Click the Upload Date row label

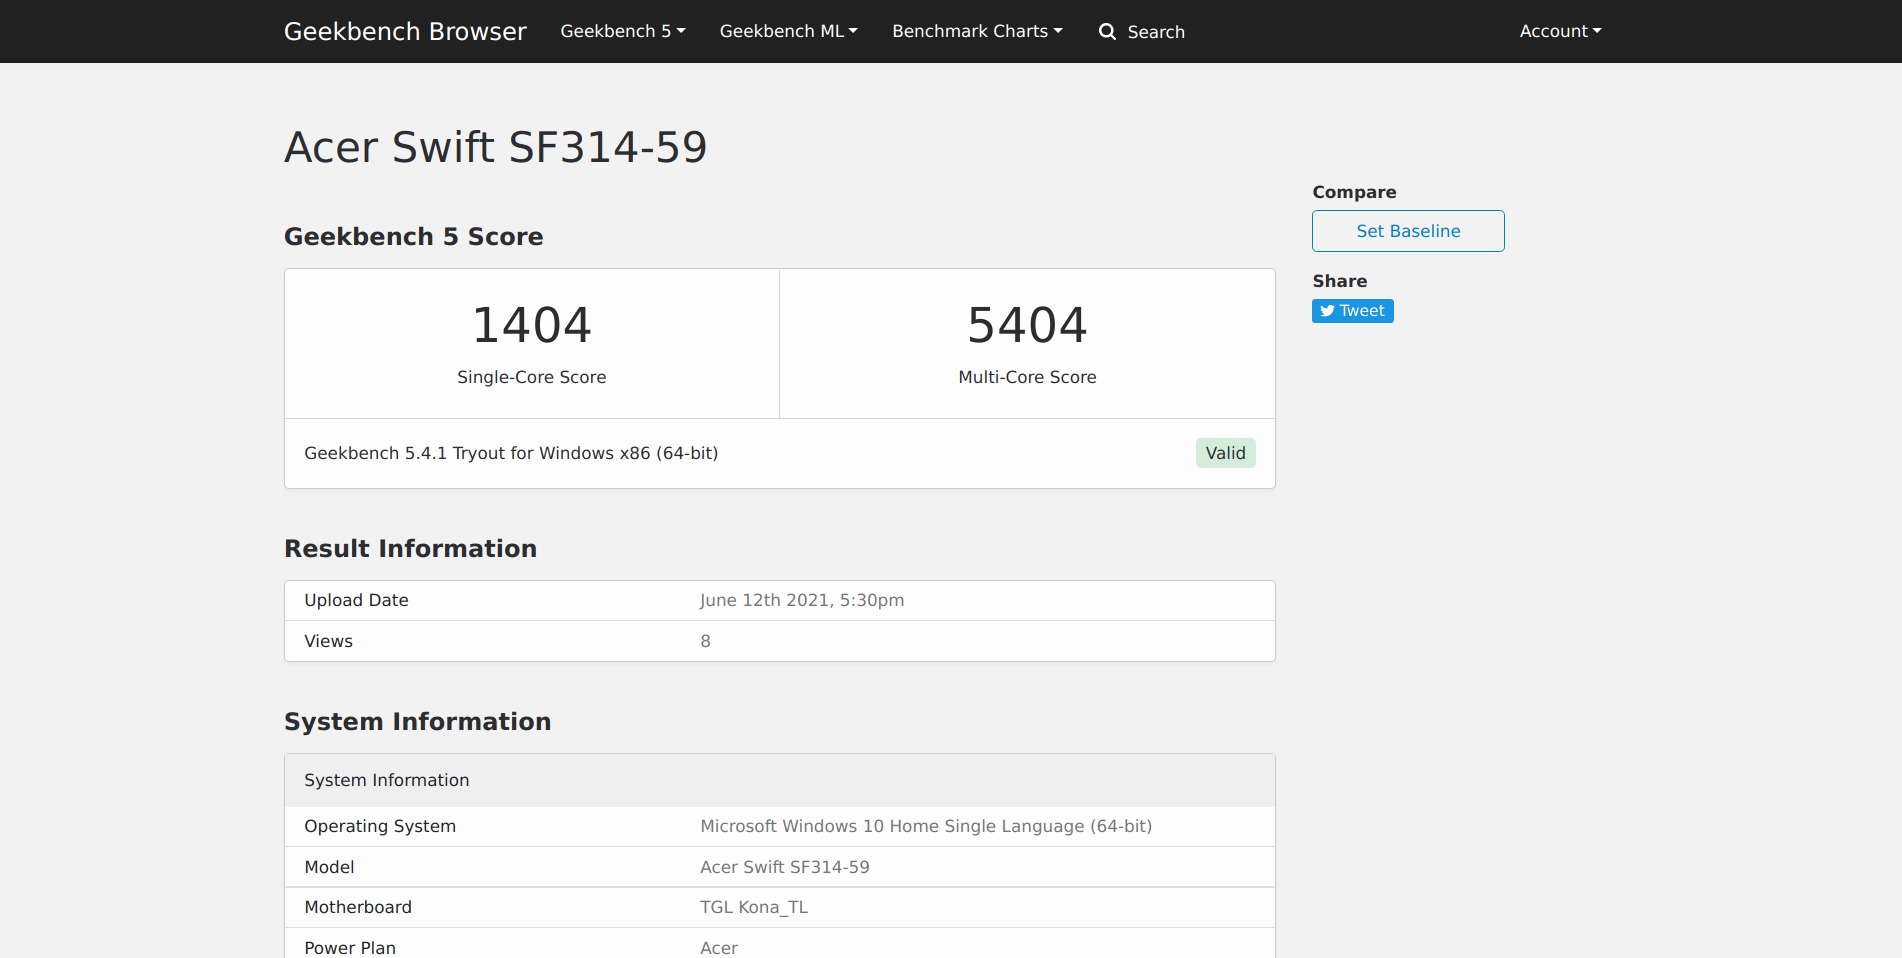click(356, 600)
